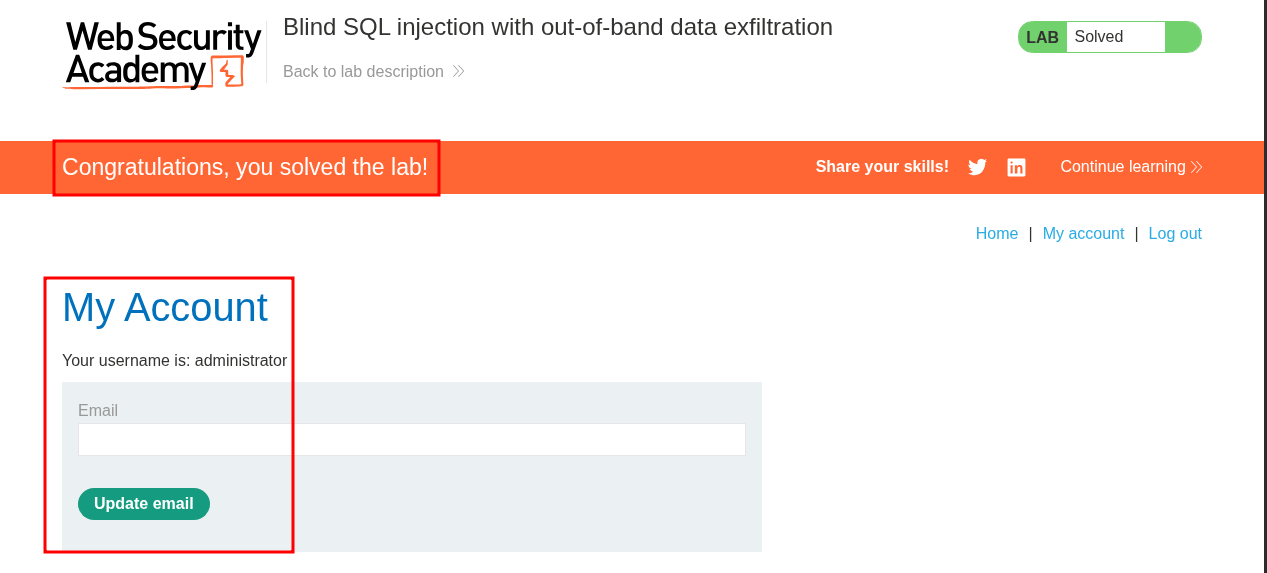Click the LAB status badge label
Image resolution: width=1267 pixels, height=573 pixels.
pyautogui.click(x=1042, y=37)
